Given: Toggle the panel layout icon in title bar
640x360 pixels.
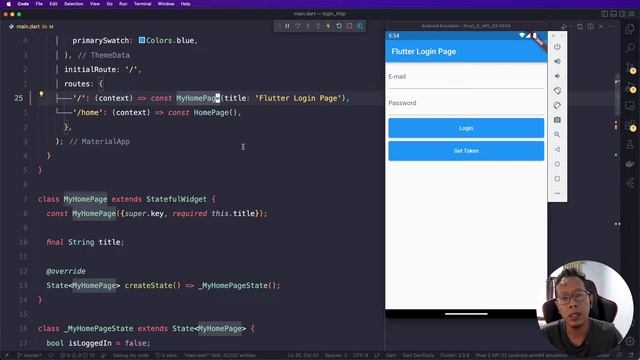Looking at the screenshot, I should coord(613,14).
